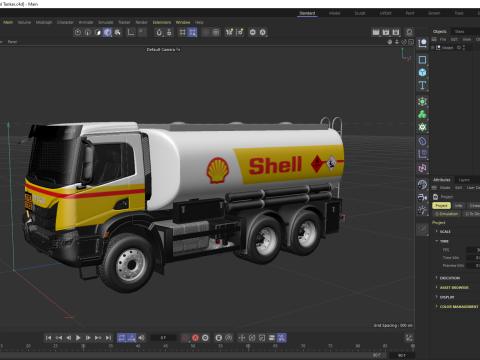Select the Null object icon in the side palette
480x360 pixels.
pos(422,43)
